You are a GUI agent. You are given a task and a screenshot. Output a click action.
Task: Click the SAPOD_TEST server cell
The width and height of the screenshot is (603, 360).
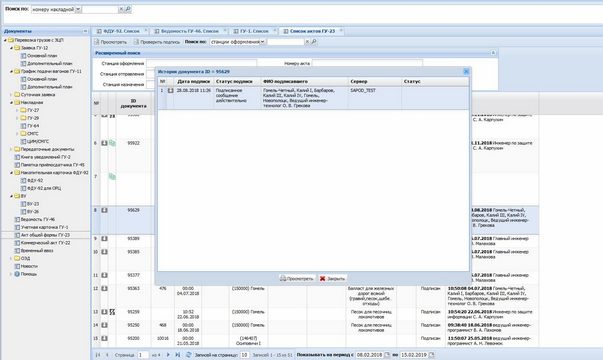pos(363,90)
